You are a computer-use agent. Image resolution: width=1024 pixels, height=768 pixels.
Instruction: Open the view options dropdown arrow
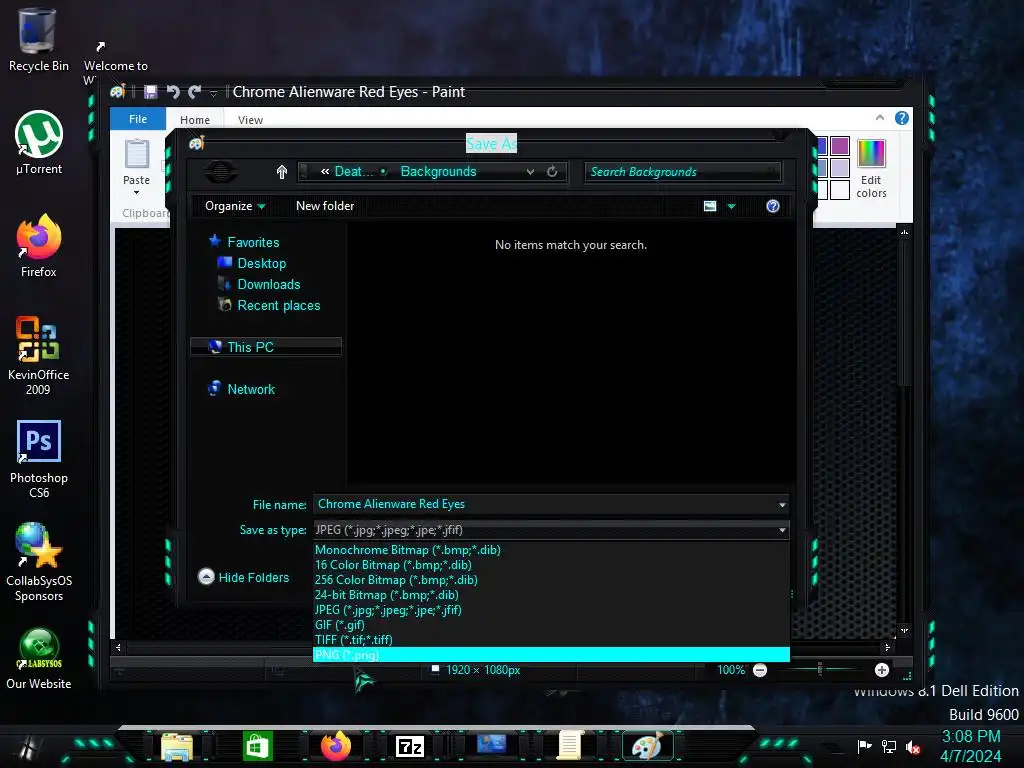pos(731,206)
